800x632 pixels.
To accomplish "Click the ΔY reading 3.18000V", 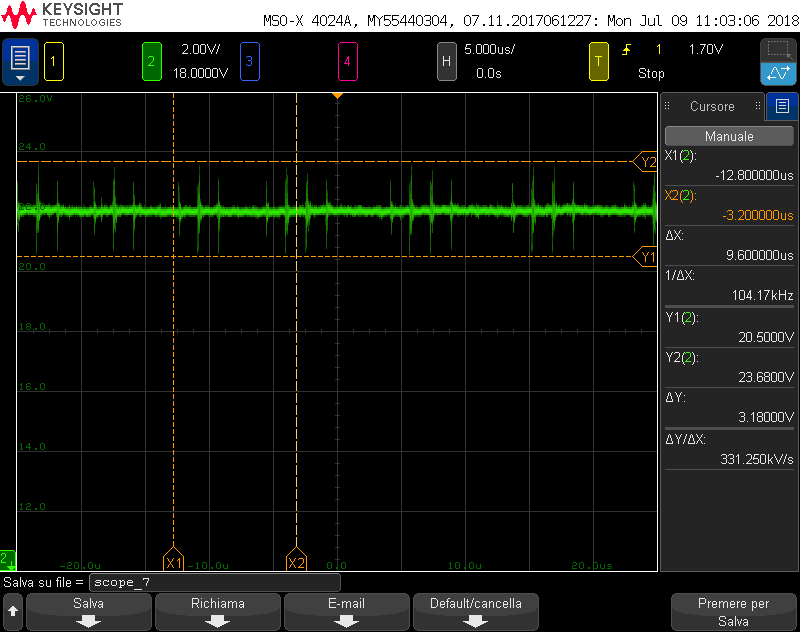I will 766,417.
